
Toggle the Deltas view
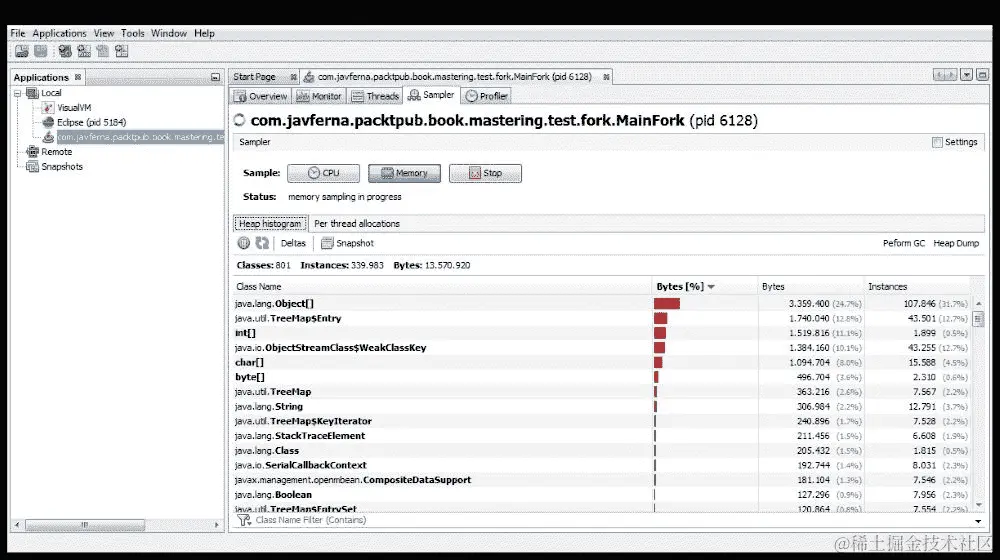pos(293,243)
